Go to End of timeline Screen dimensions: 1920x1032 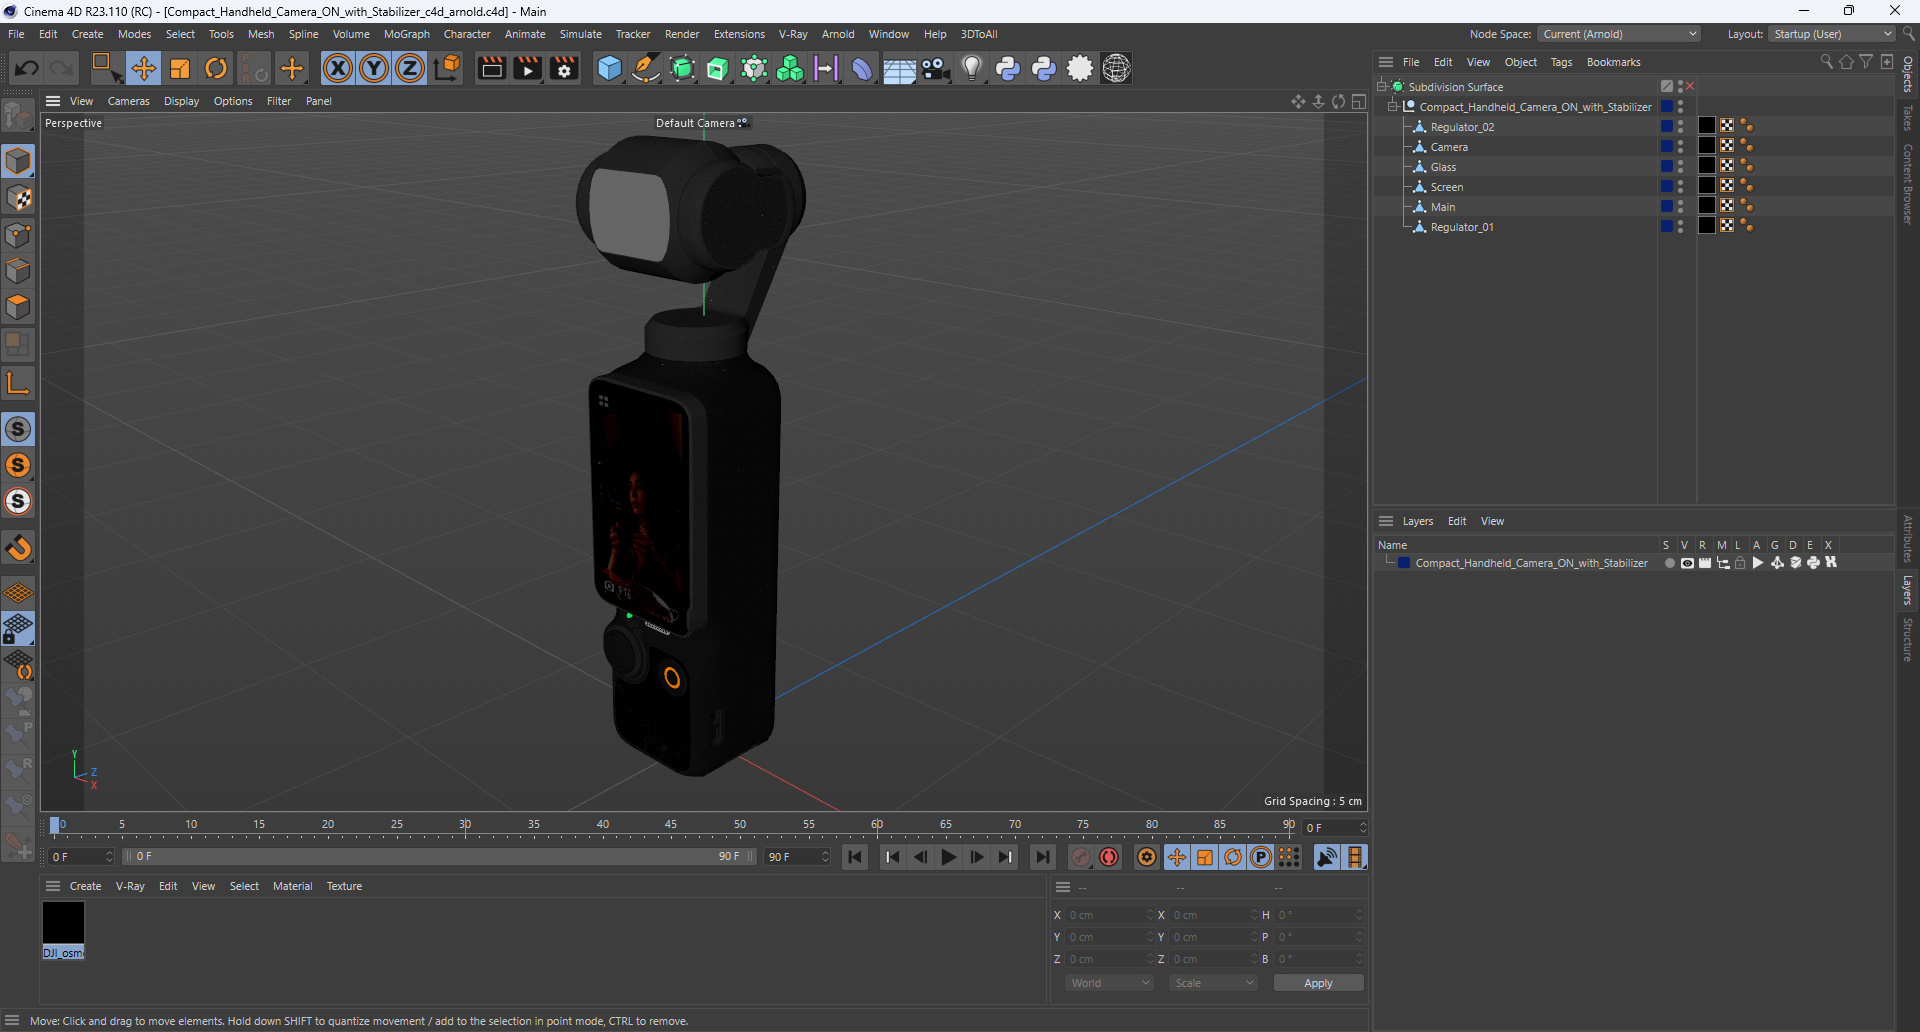1042,857
